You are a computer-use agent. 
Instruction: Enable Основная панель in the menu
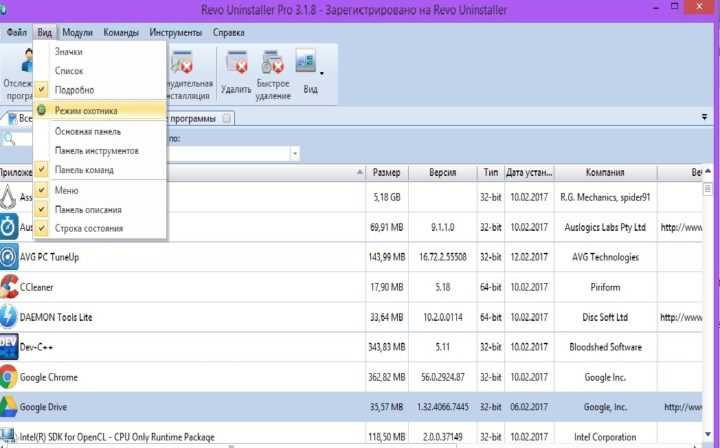[100, 131]
